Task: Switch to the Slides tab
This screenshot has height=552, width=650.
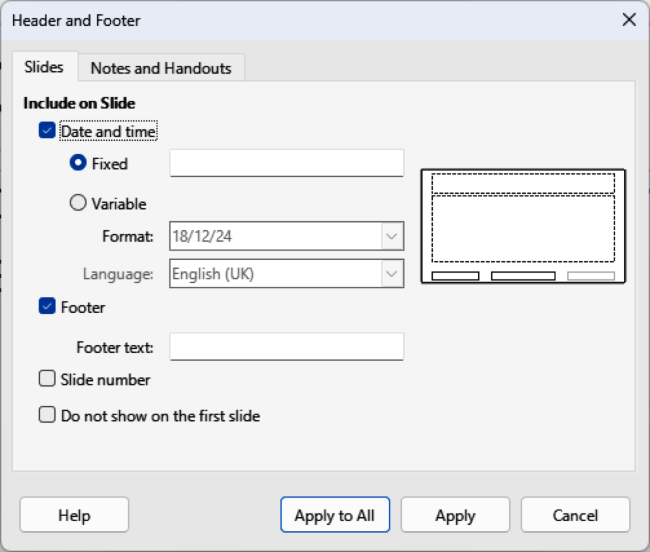Action: click(x=44, y=67)
